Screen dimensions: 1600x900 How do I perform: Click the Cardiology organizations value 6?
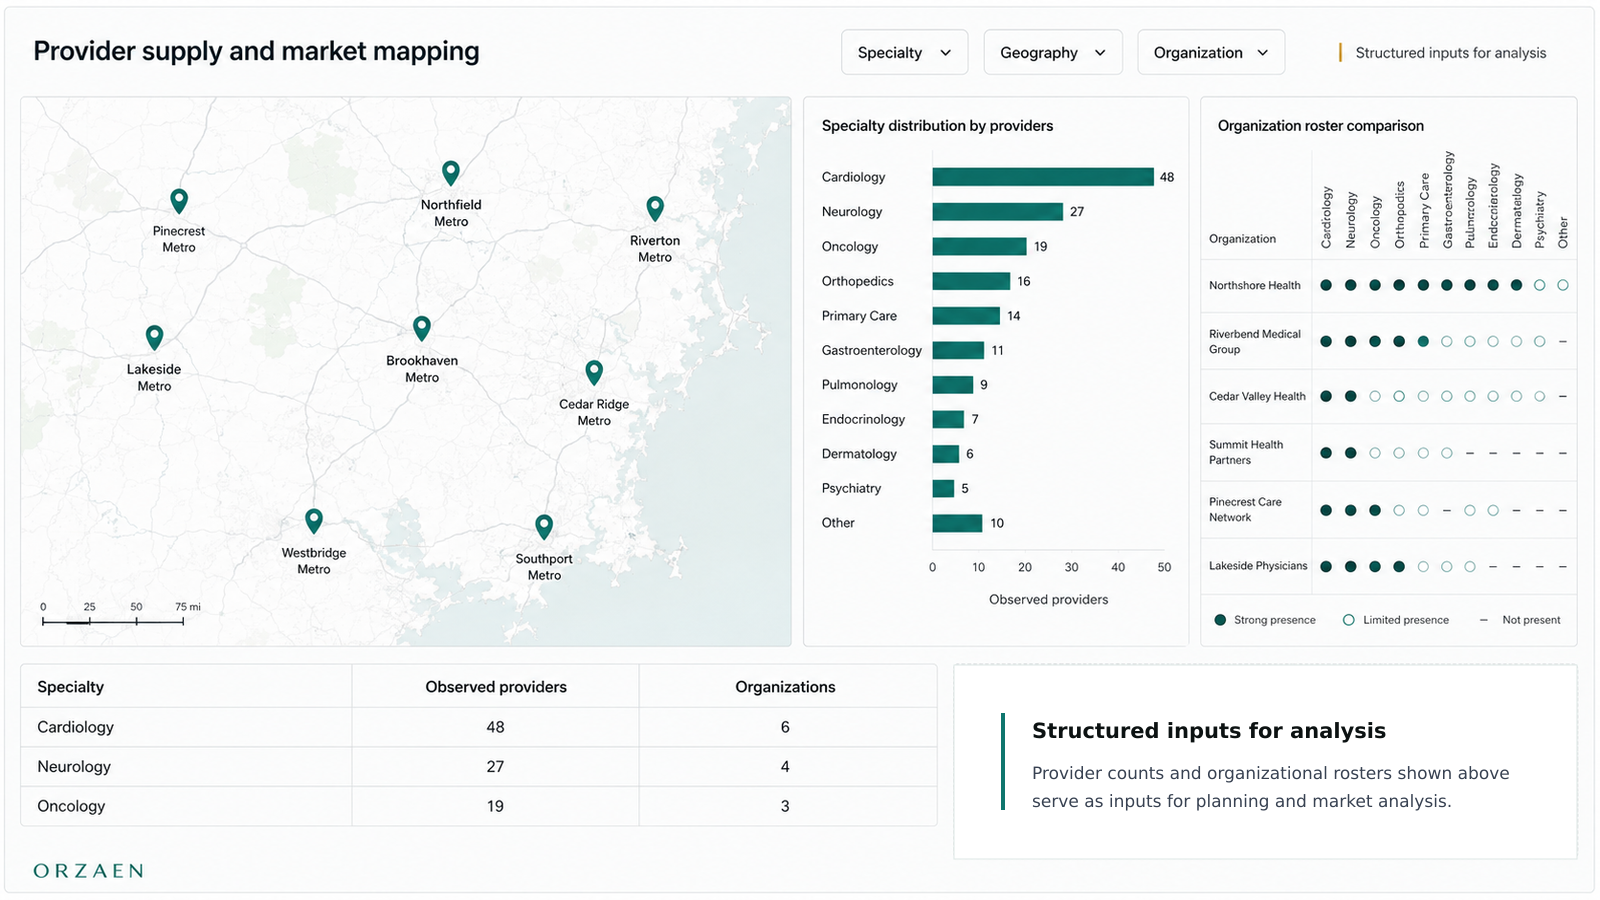(x=785, y=727)
